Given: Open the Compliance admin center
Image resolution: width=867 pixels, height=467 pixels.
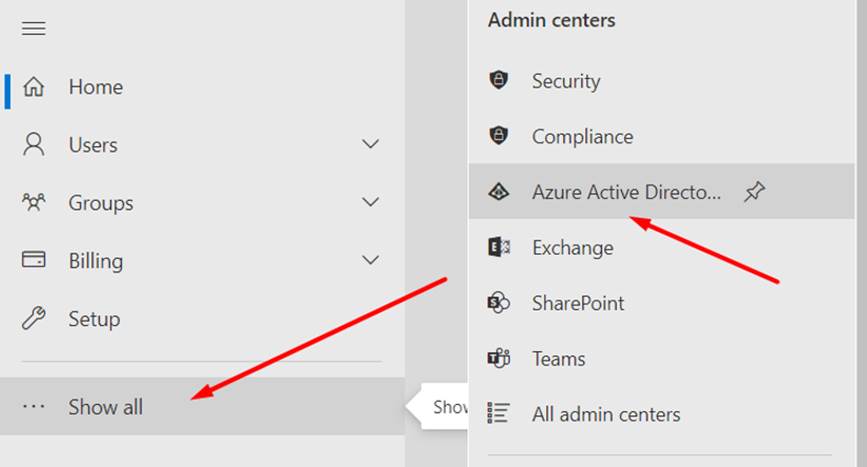Looking at the screenshot, I should (582, 137).
